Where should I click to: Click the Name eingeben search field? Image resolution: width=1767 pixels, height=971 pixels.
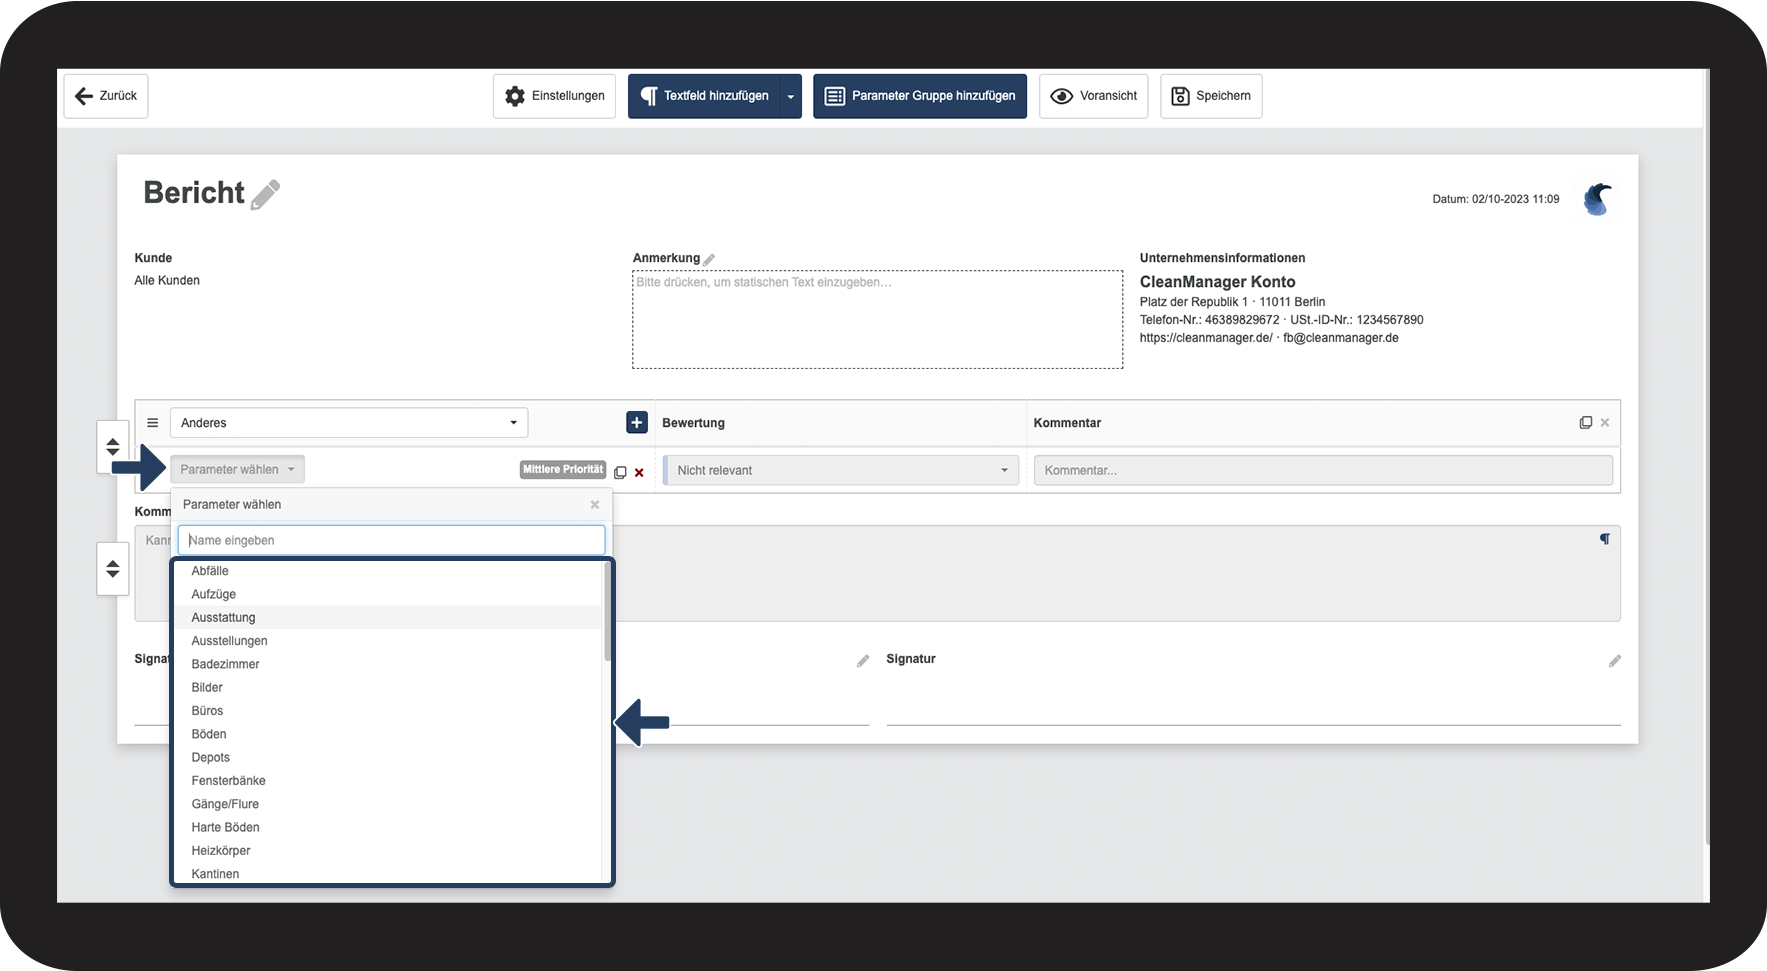[391, 540]
